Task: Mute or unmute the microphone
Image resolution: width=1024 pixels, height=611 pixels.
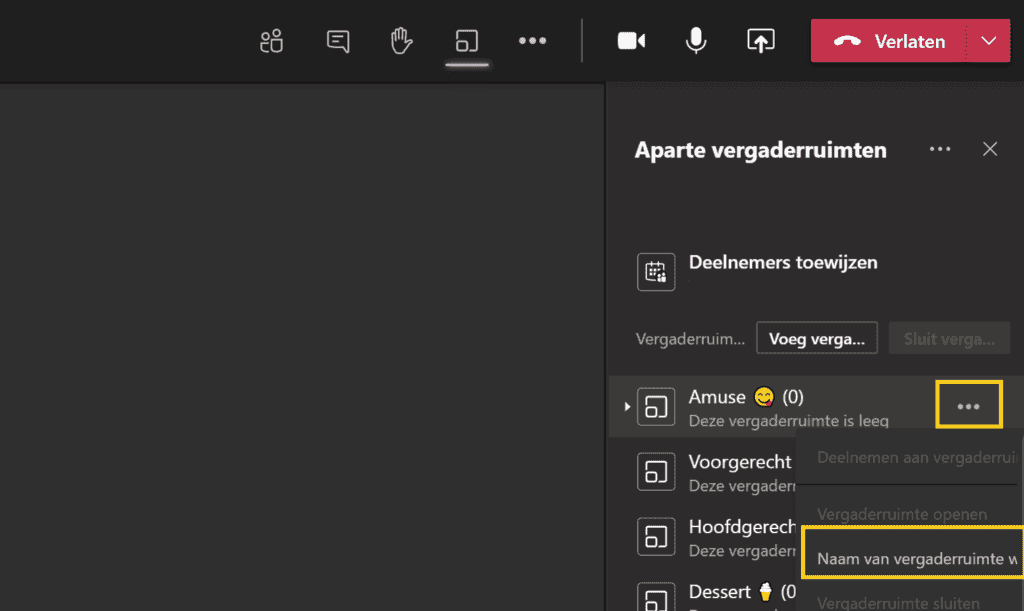Action: [x=696, y=40]
